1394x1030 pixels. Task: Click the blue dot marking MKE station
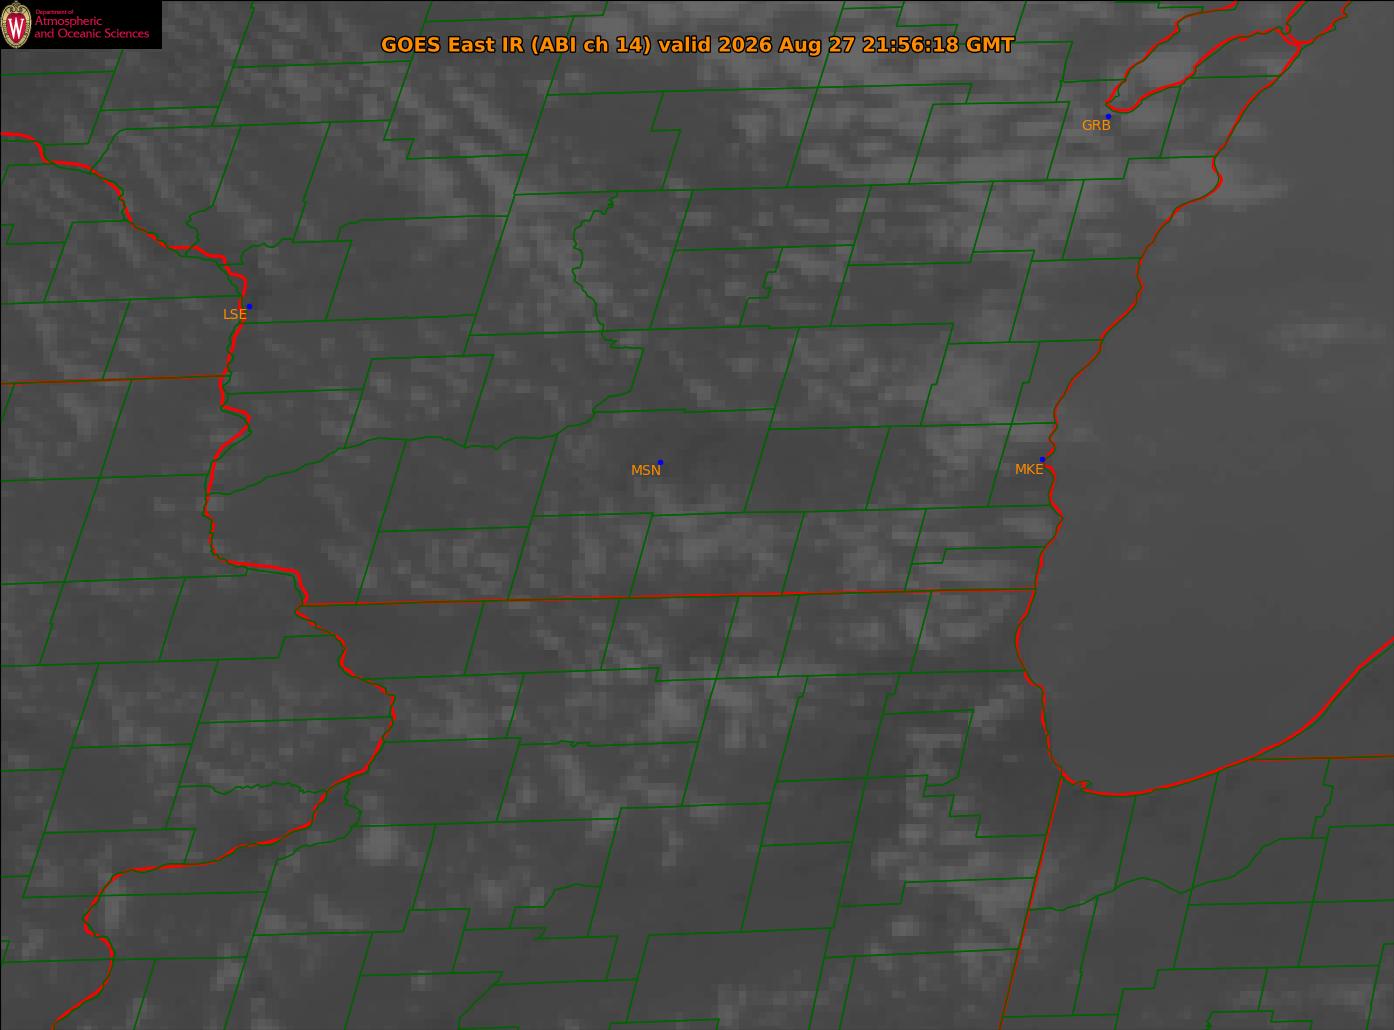tap(1042, 459)
